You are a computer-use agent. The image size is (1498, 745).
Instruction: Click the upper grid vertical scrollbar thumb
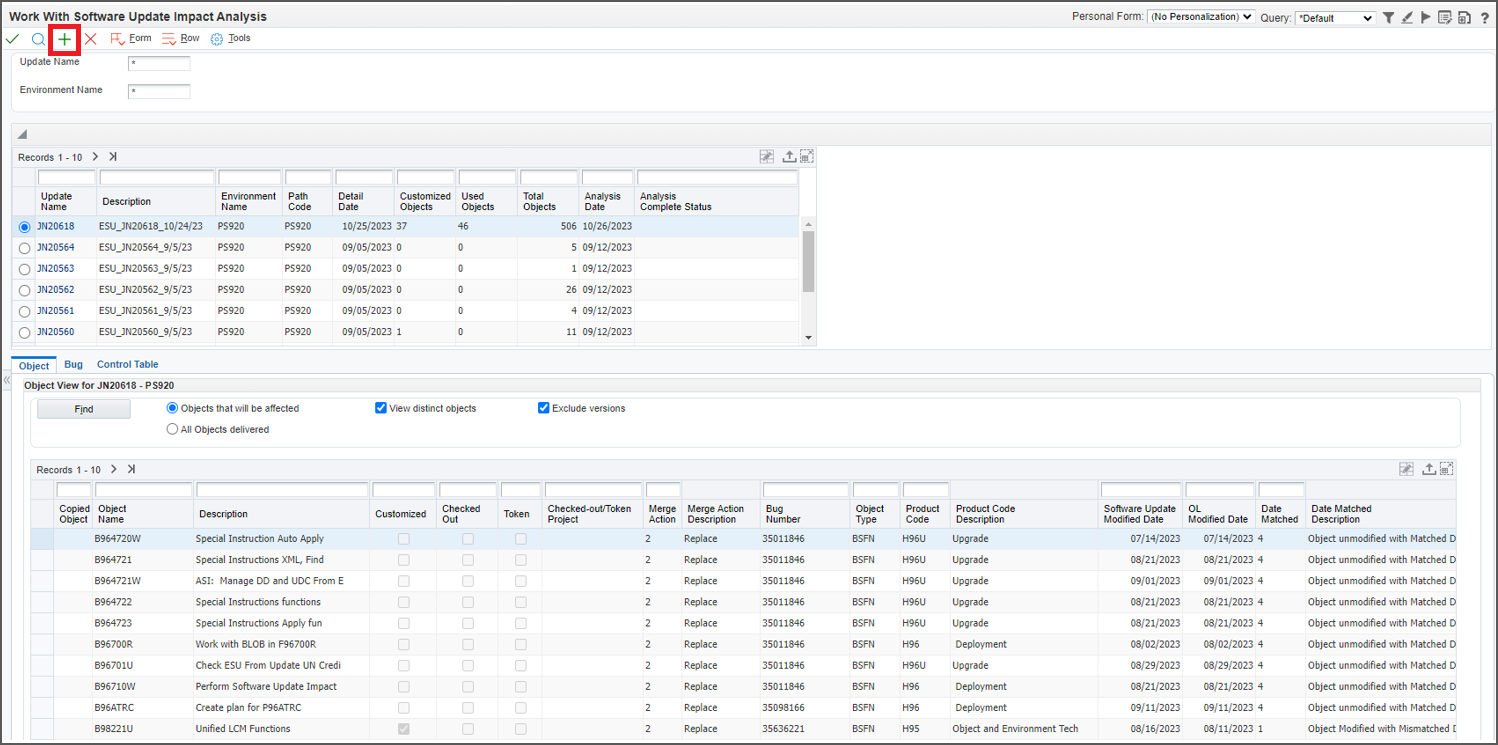(808, 262)
